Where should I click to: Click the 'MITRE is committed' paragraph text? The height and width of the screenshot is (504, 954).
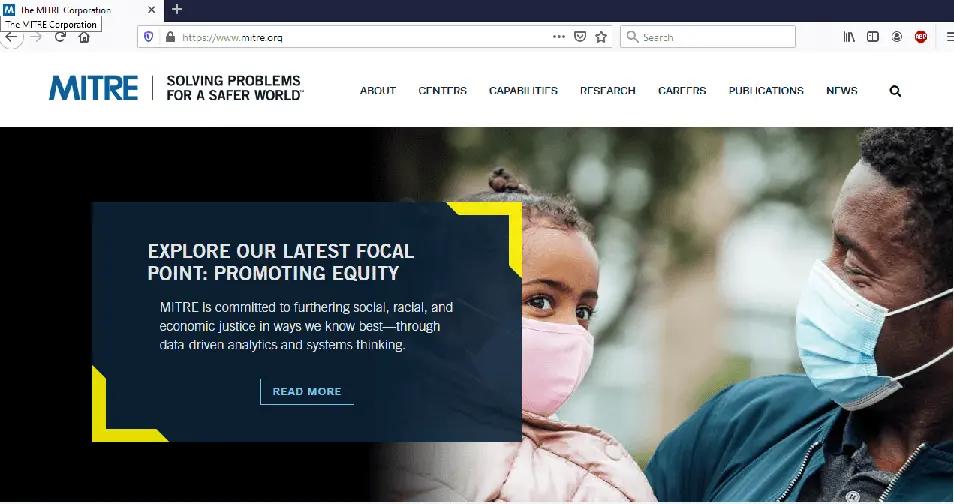[306, 326]
